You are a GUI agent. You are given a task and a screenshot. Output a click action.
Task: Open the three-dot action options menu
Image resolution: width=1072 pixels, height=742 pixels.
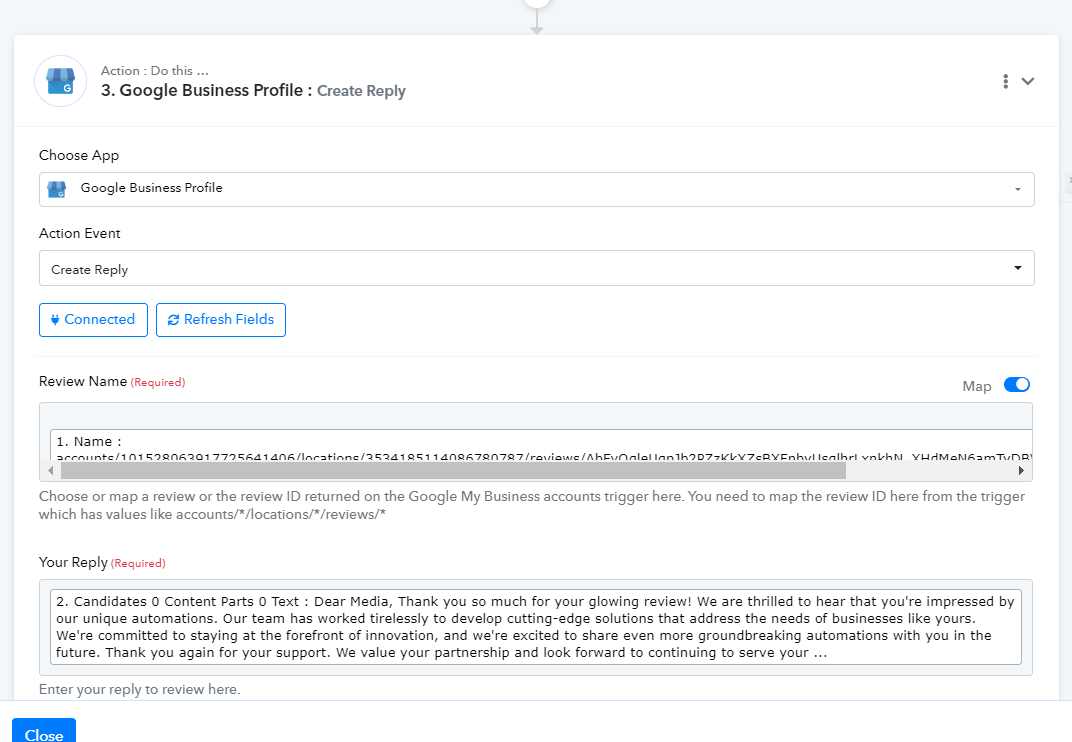click(x=1005, y=81)
